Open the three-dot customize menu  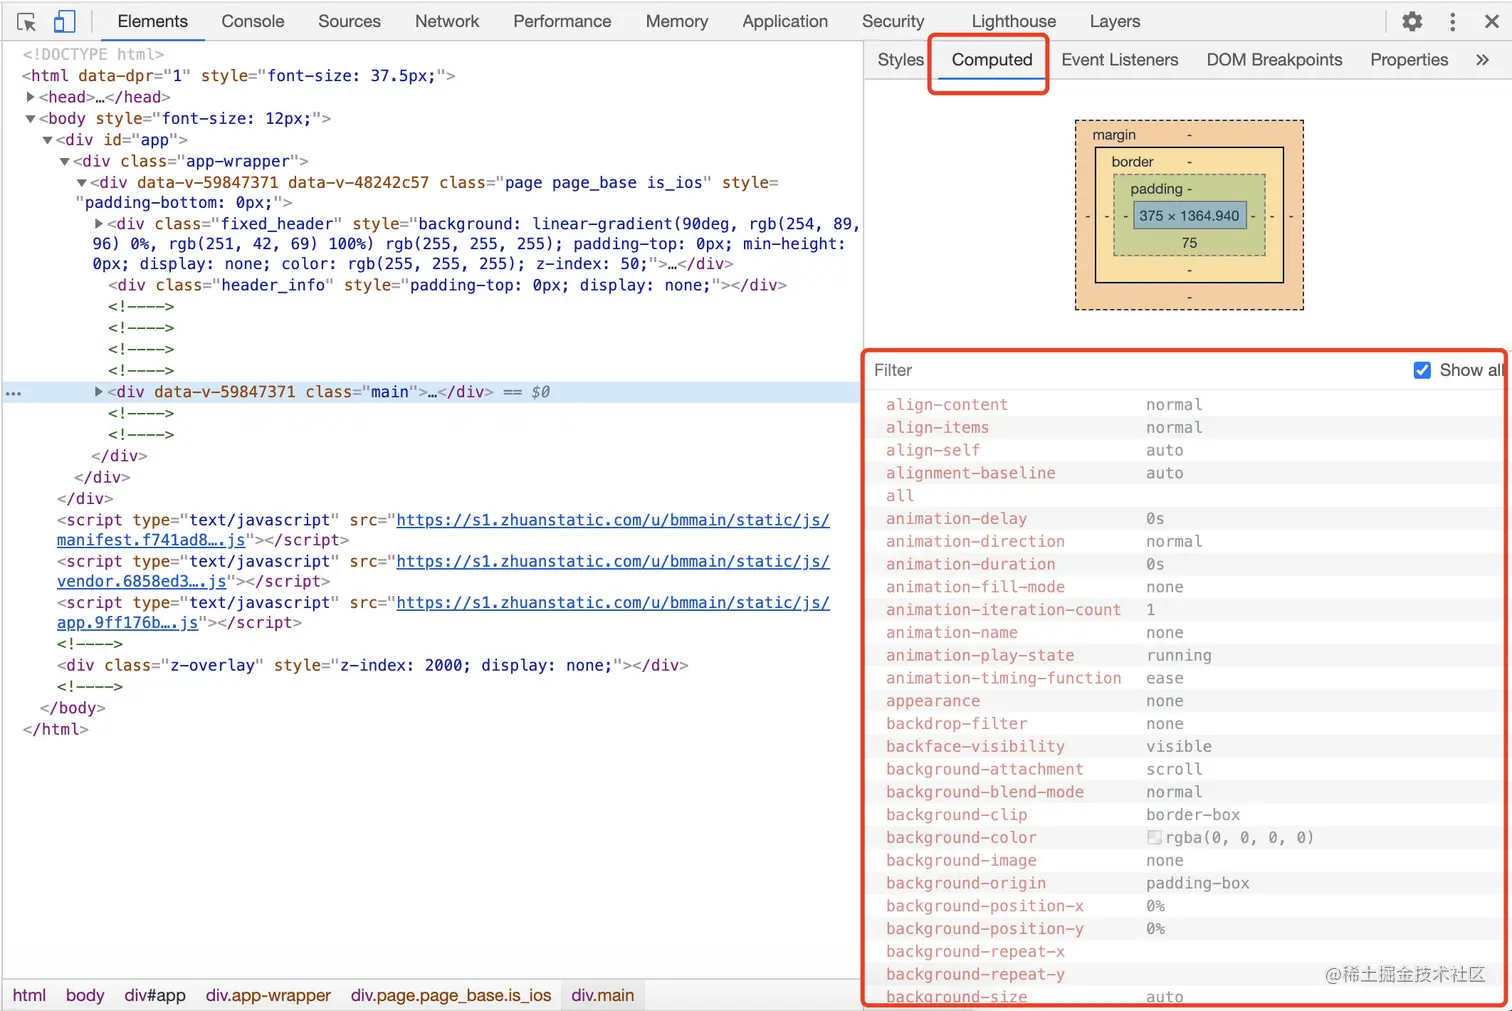click(x=1453, y=21)
